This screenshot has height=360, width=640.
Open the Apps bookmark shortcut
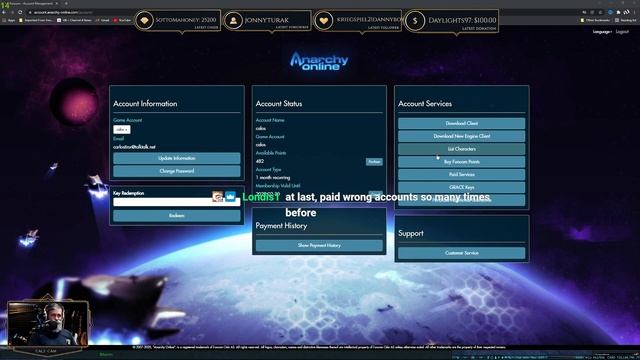(9, 20)
